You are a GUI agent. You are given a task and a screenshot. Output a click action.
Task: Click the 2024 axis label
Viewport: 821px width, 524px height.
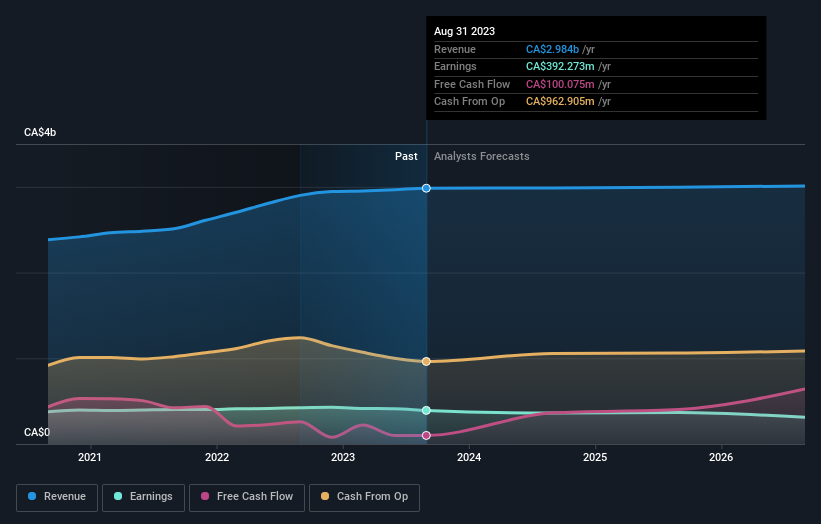469,458
